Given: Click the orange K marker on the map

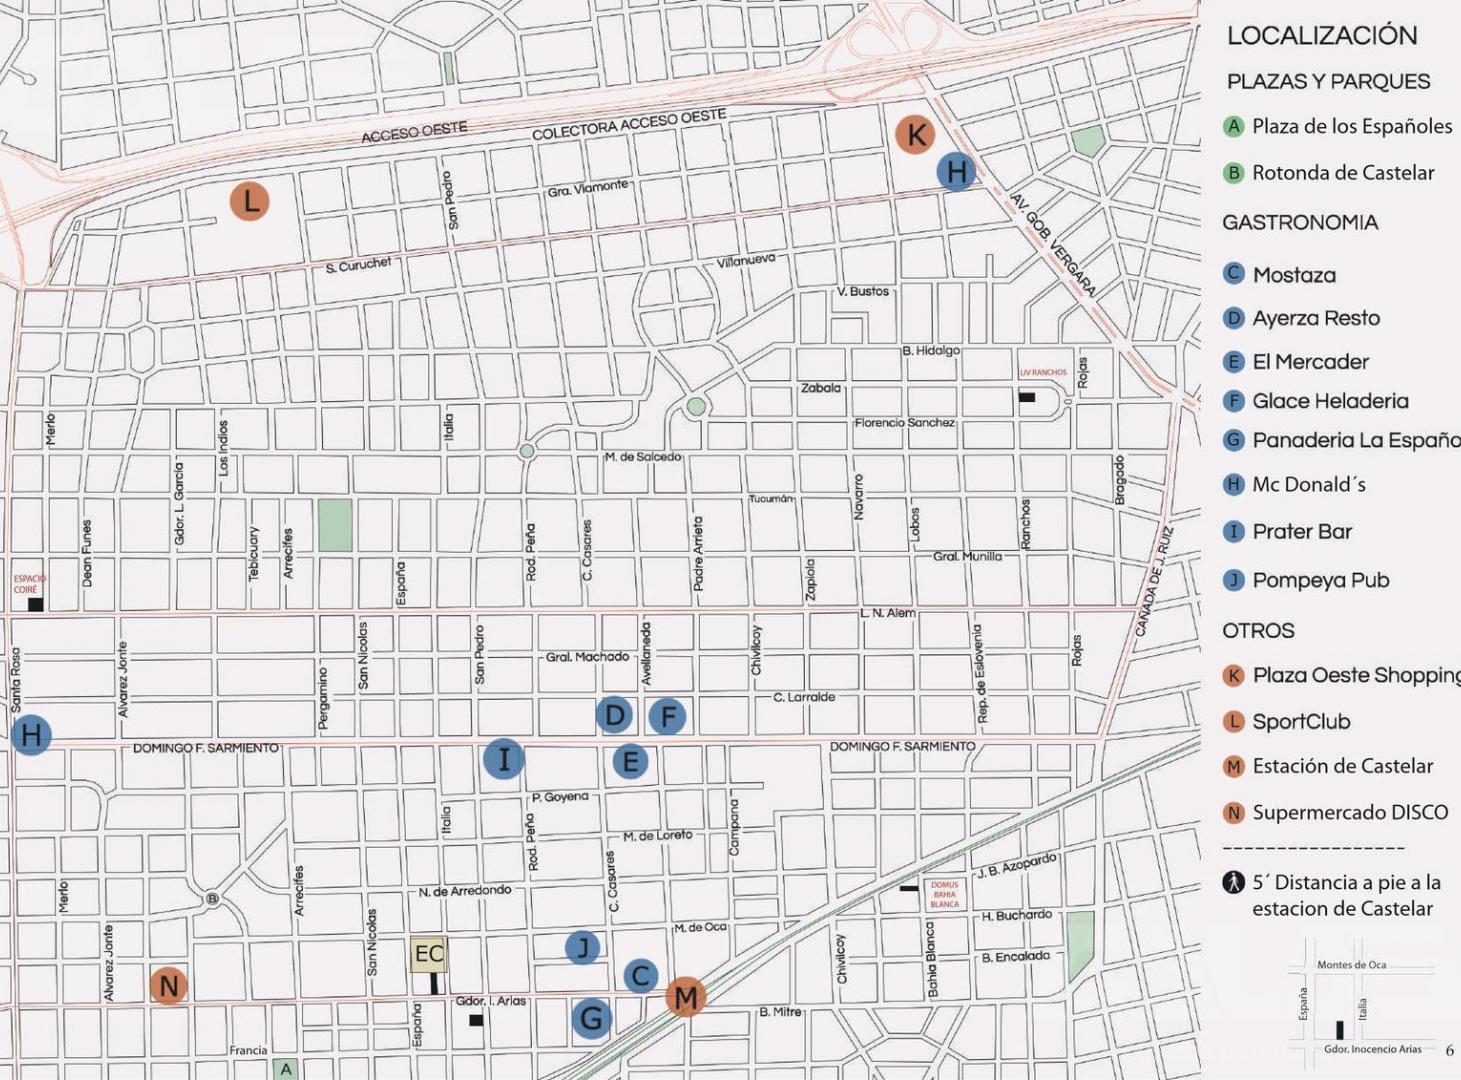Looking at the screenshot, I should coord(915,134).
